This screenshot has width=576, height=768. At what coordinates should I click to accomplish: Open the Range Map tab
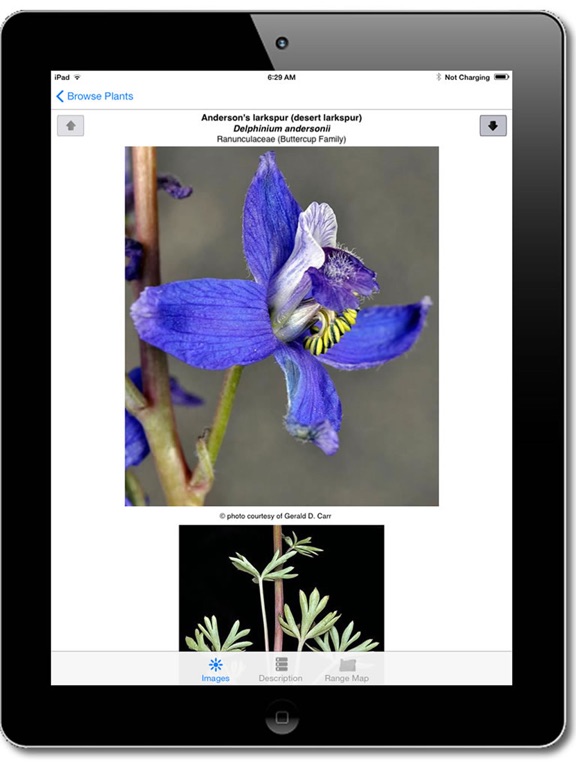346,670
